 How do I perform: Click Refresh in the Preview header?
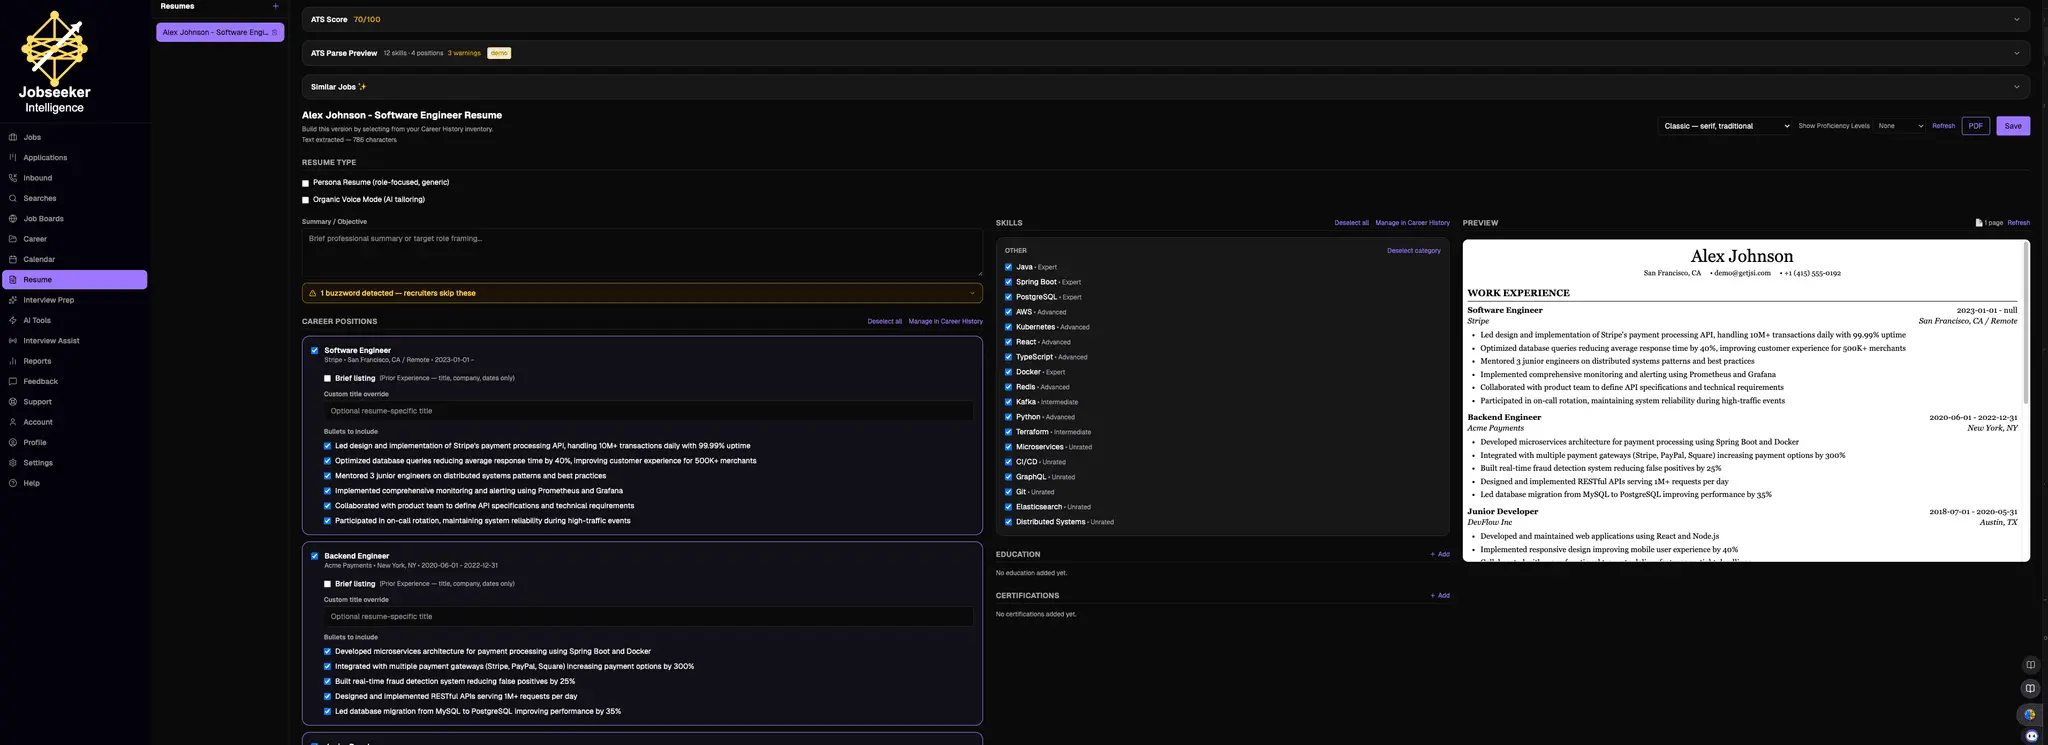pyautogui.click(x=2018, y=223)
